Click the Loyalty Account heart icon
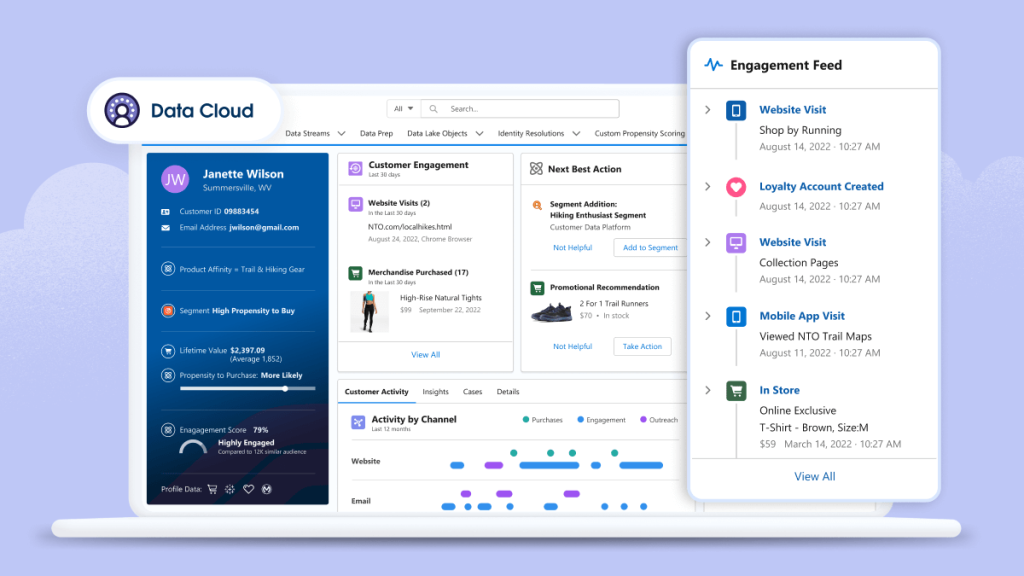 tap(736, 187)
